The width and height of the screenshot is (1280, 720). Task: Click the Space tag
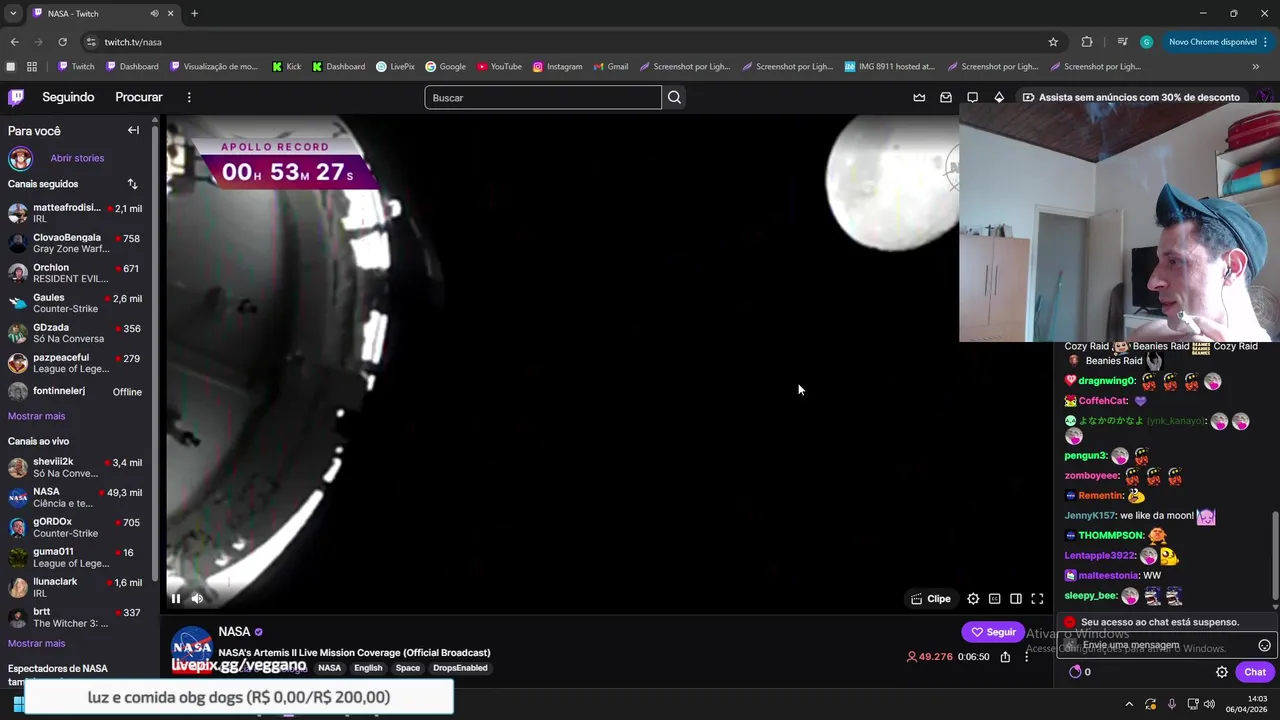pos(407,668)
